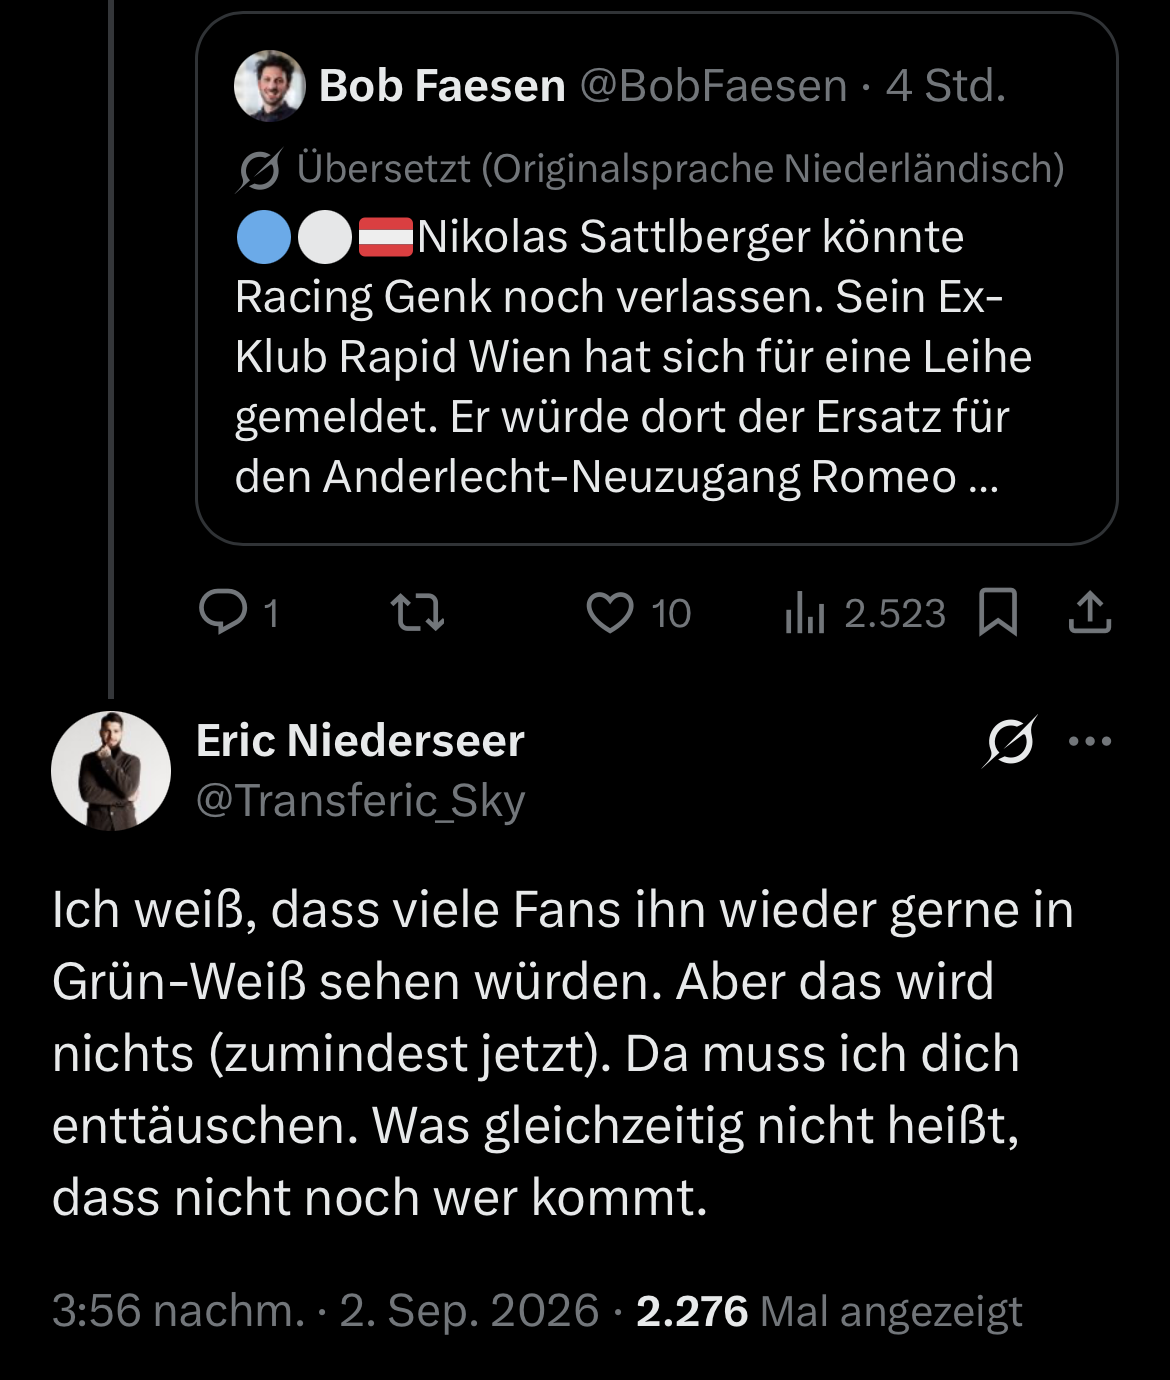Tap the share upload icon
This screenshot has width=1170, height=1380.
[1089, 612]
